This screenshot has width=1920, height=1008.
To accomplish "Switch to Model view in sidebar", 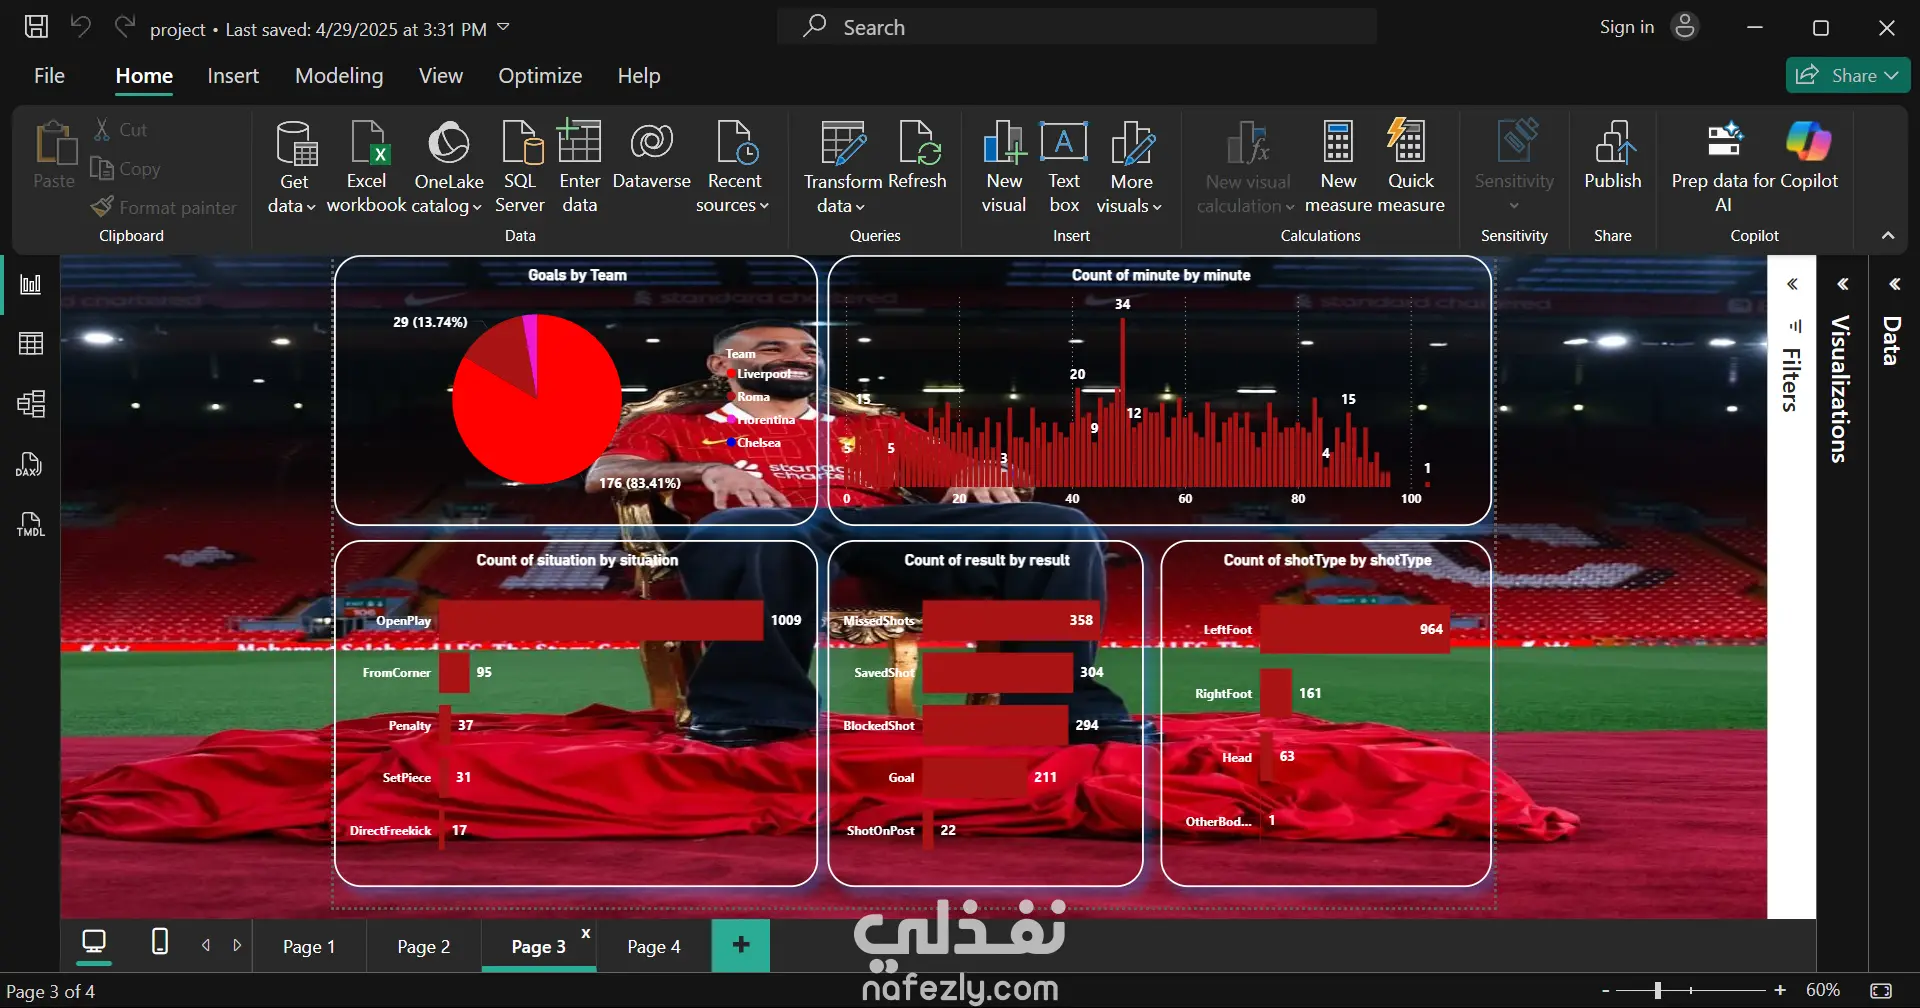I will pyautogui.click(x=31, y=404).
